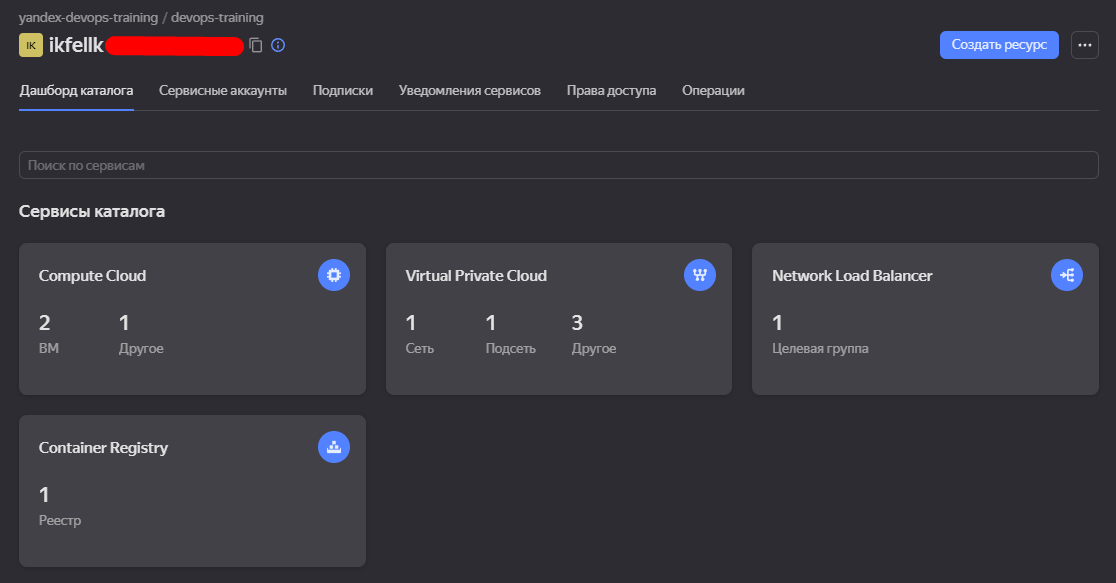Click the 3 Другое counter in Virtual Private Cloud

coord(594,334)
